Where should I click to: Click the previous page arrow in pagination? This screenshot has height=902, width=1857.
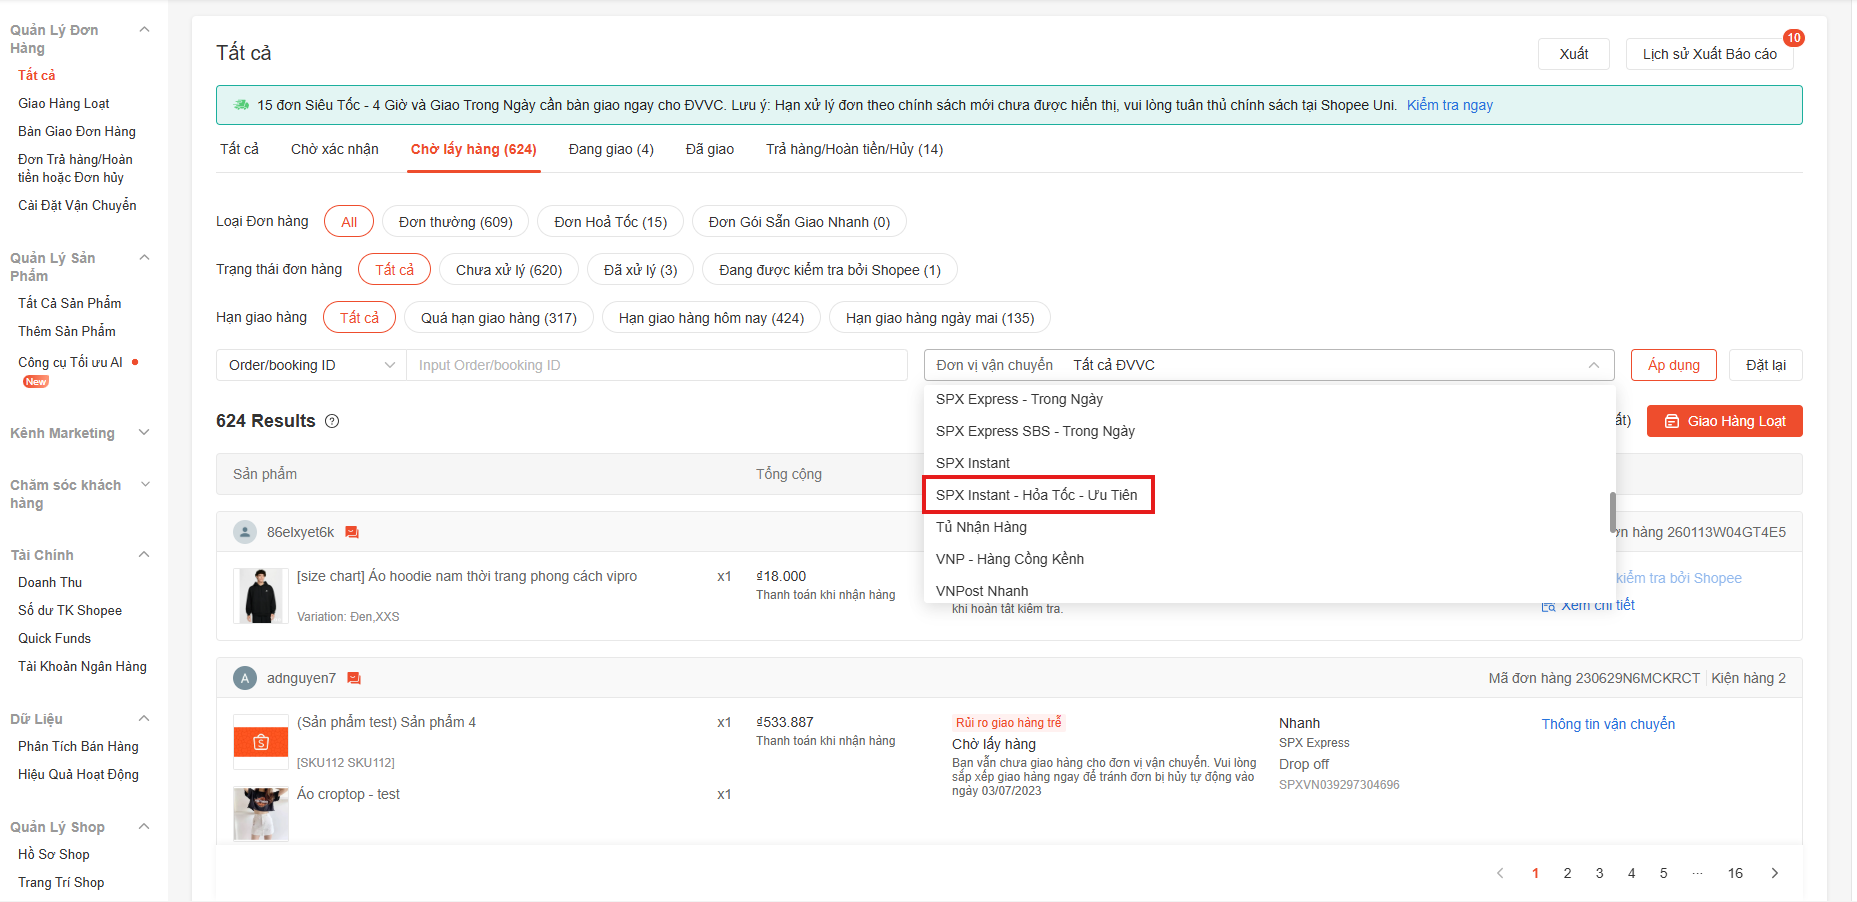[1500, 873]
